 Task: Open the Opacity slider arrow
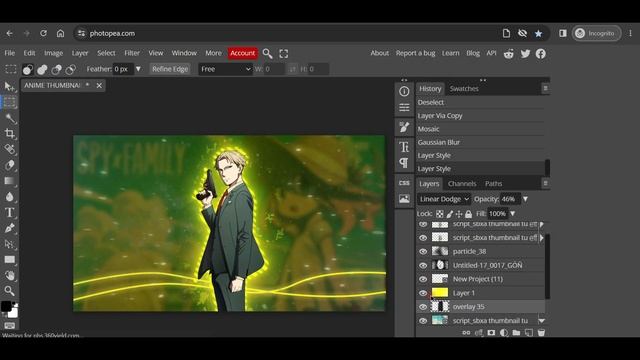click(525, 199)
